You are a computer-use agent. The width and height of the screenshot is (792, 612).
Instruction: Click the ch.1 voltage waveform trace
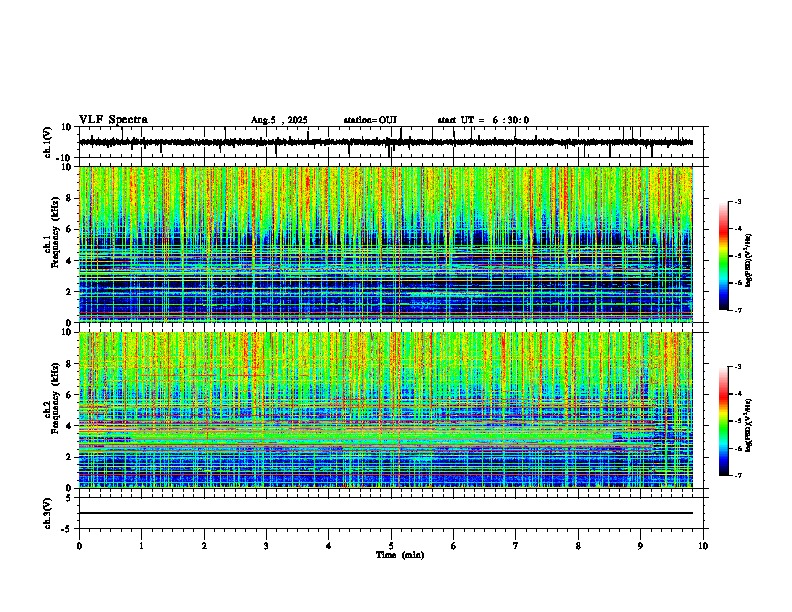[x=386, y=142]
